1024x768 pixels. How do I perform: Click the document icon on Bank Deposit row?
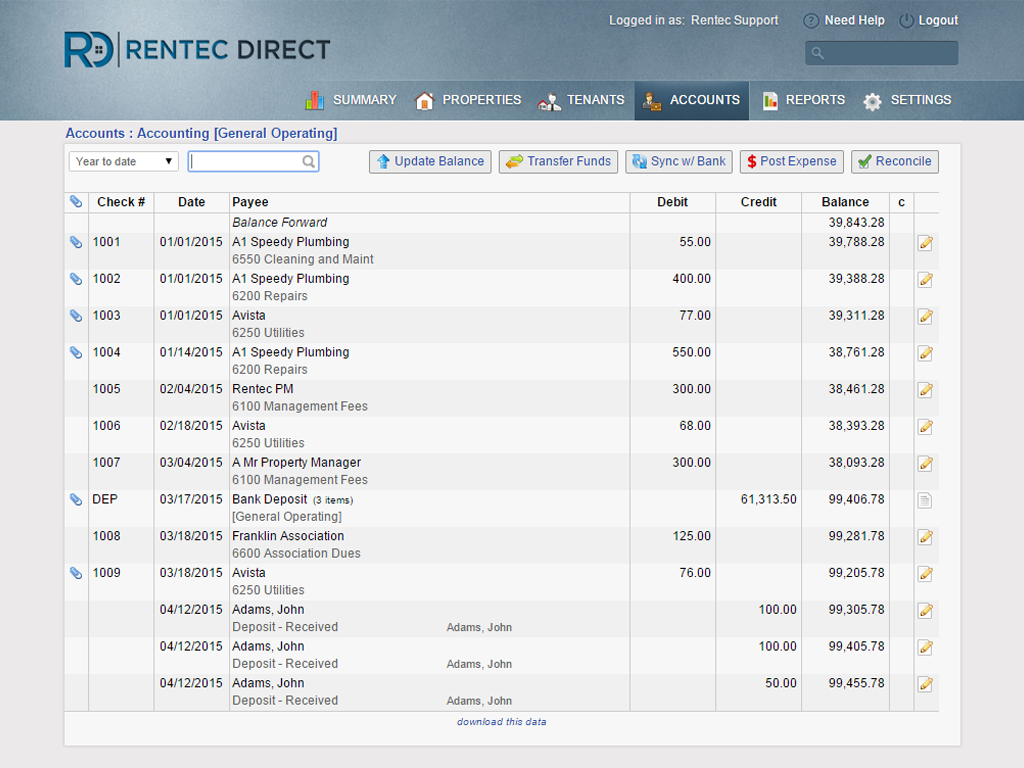(925, 500)
